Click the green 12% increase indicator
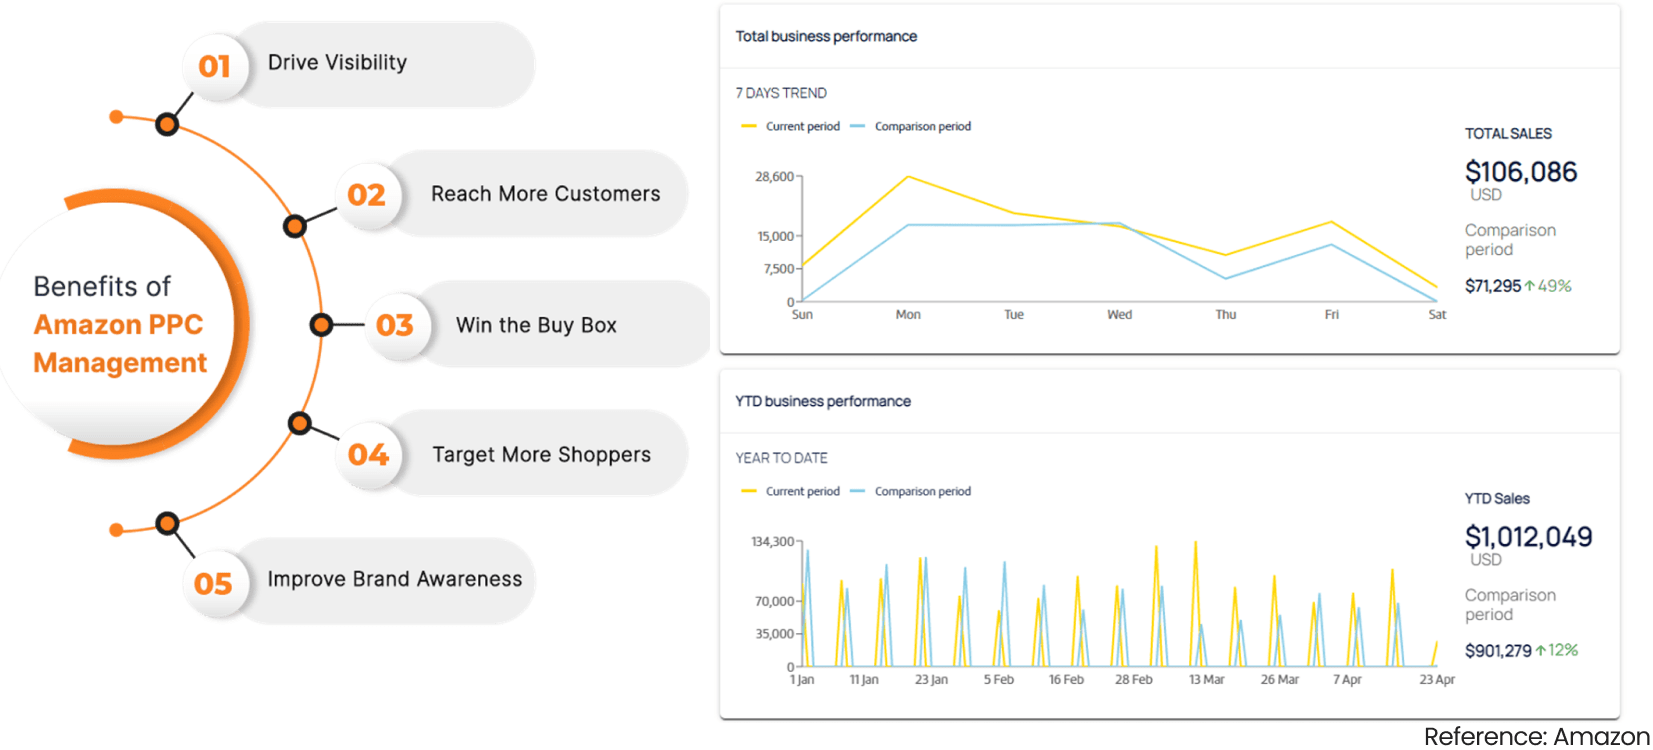The height and width of the screenshot is (750, 1653). click(x=1557, y=651)
